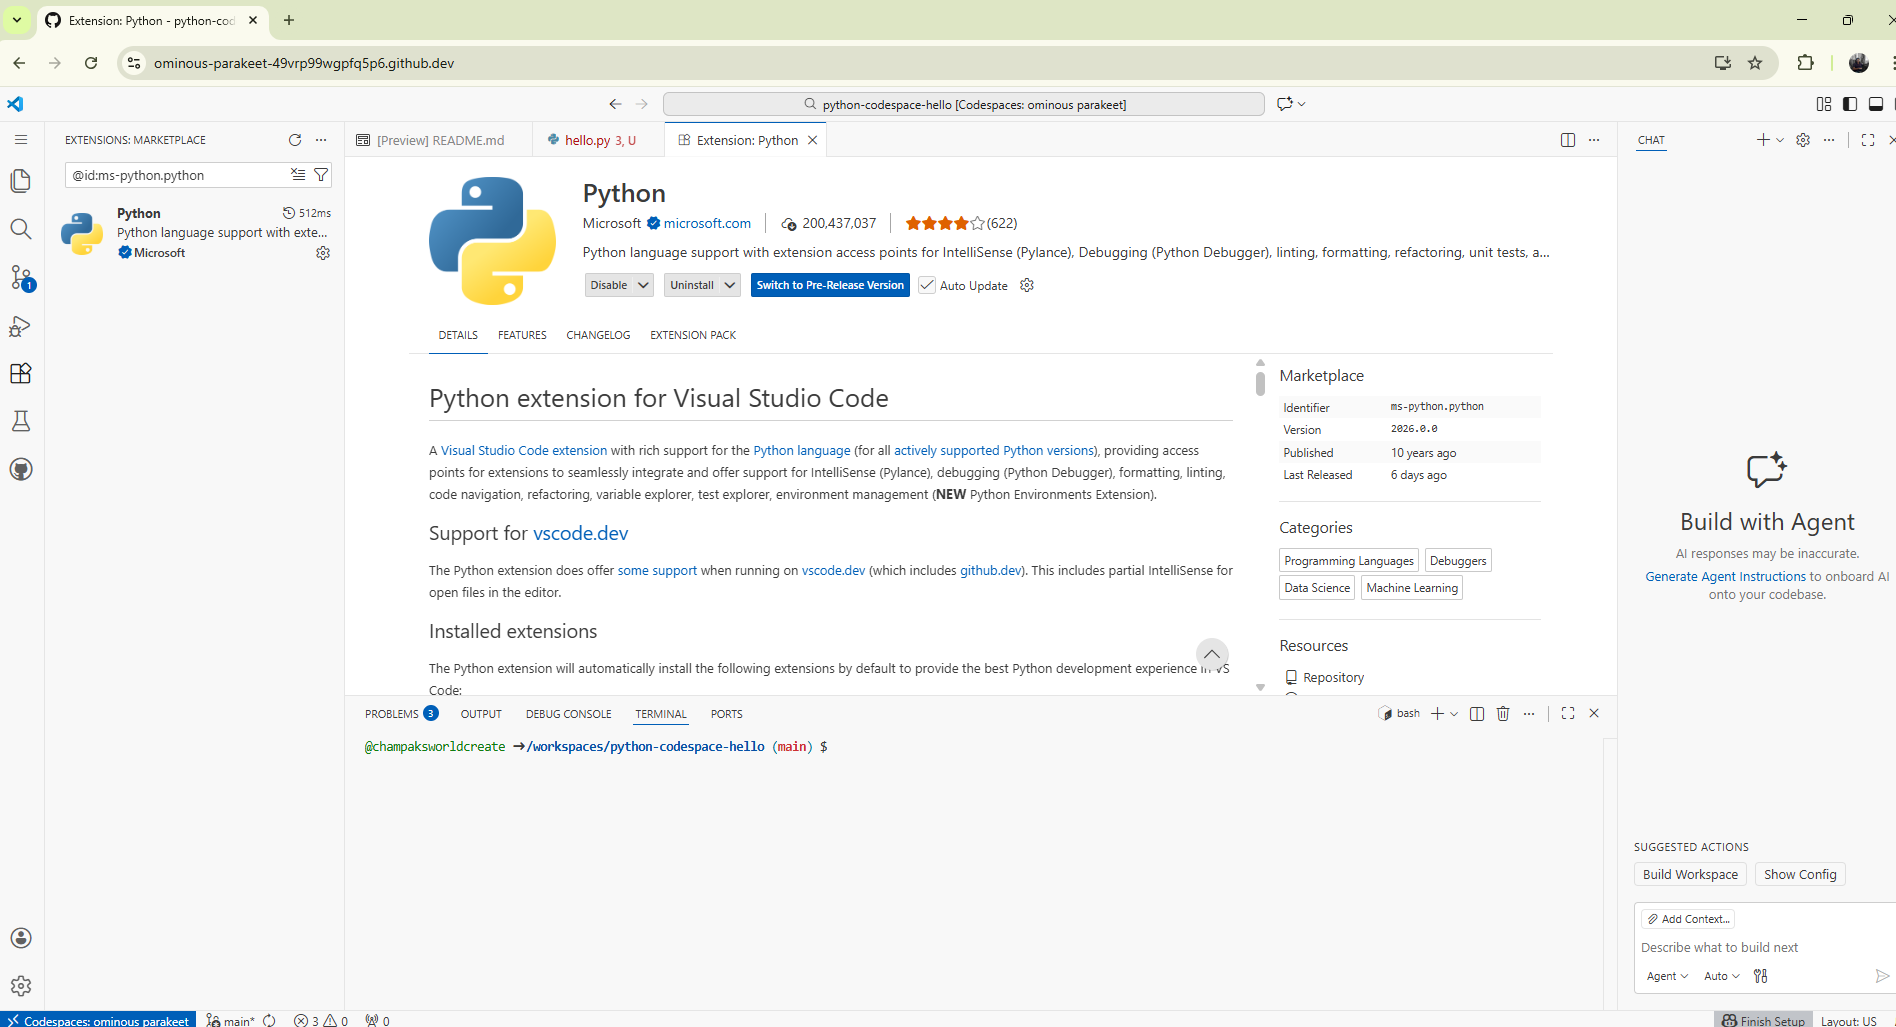Open the Accounts menu icon

tap(21, 938)
